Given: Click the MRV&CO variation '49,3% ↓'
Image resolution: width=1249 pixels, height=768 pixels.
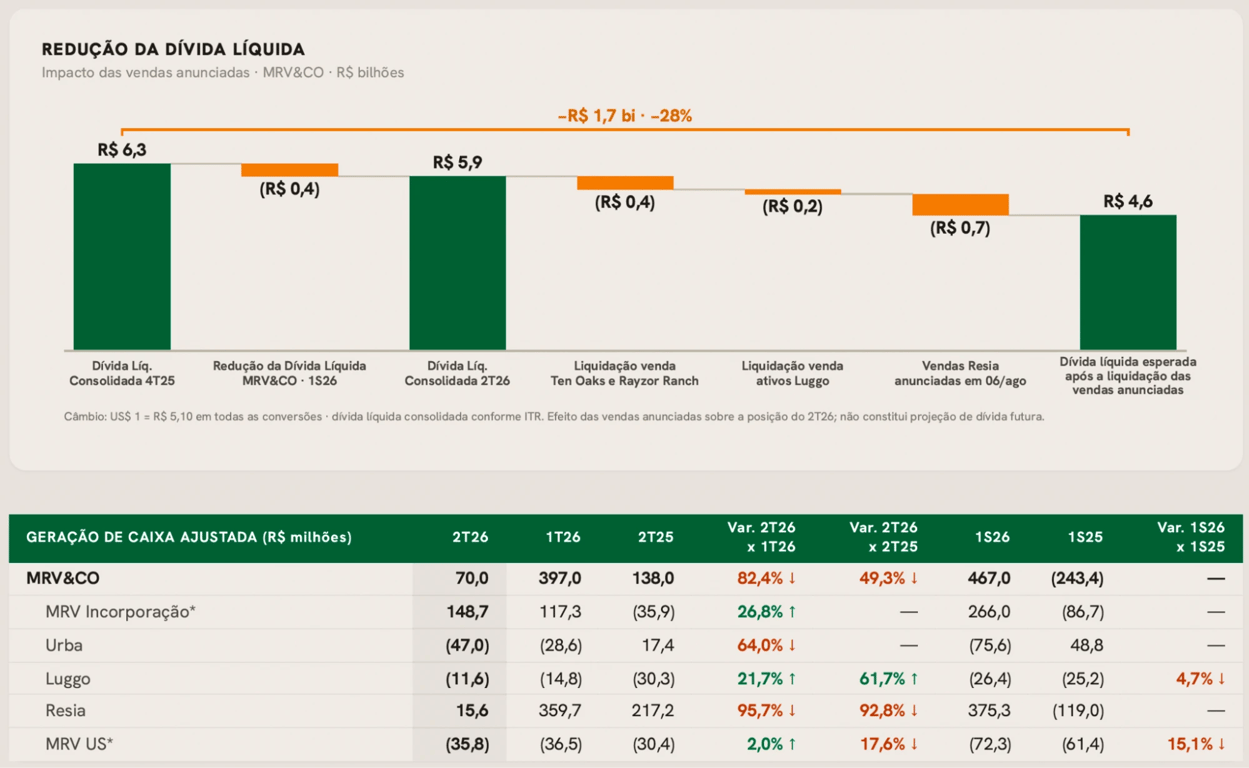Looking at the screenshot, I should point(889,579).
